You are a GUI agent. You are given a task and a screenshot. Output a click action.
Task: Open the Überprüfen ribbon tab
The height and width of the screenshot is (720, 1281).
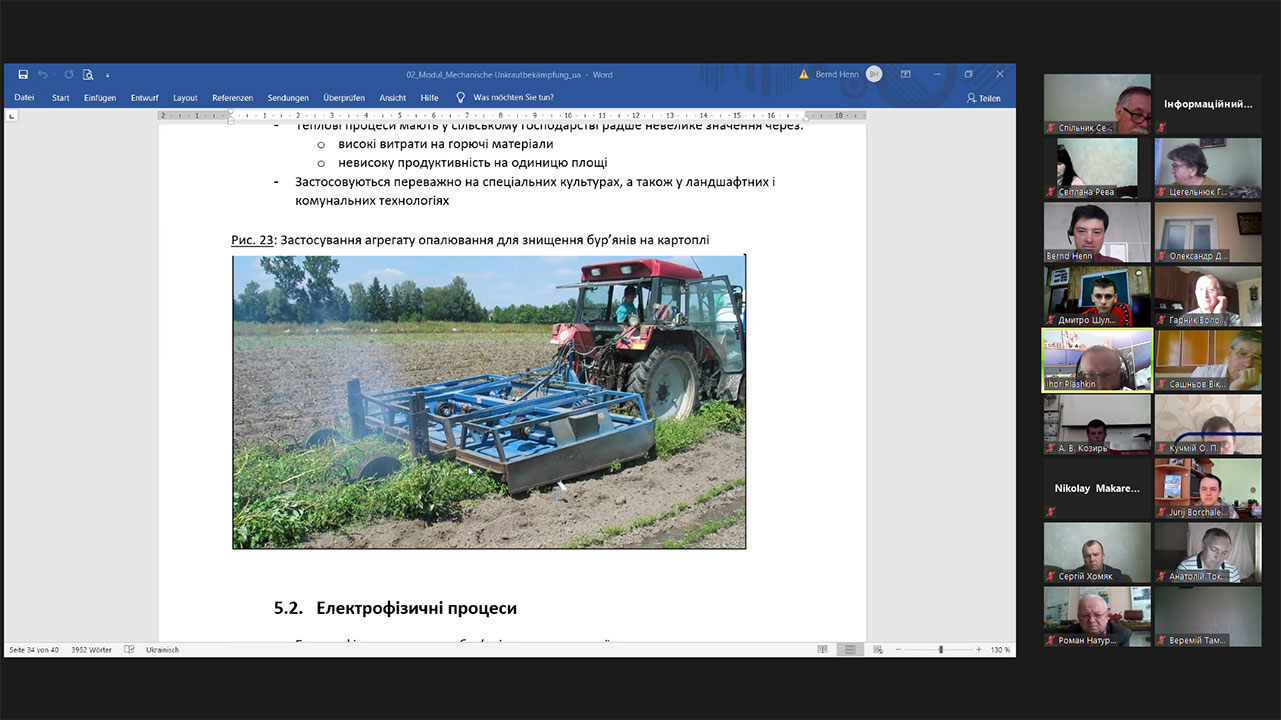343,98
